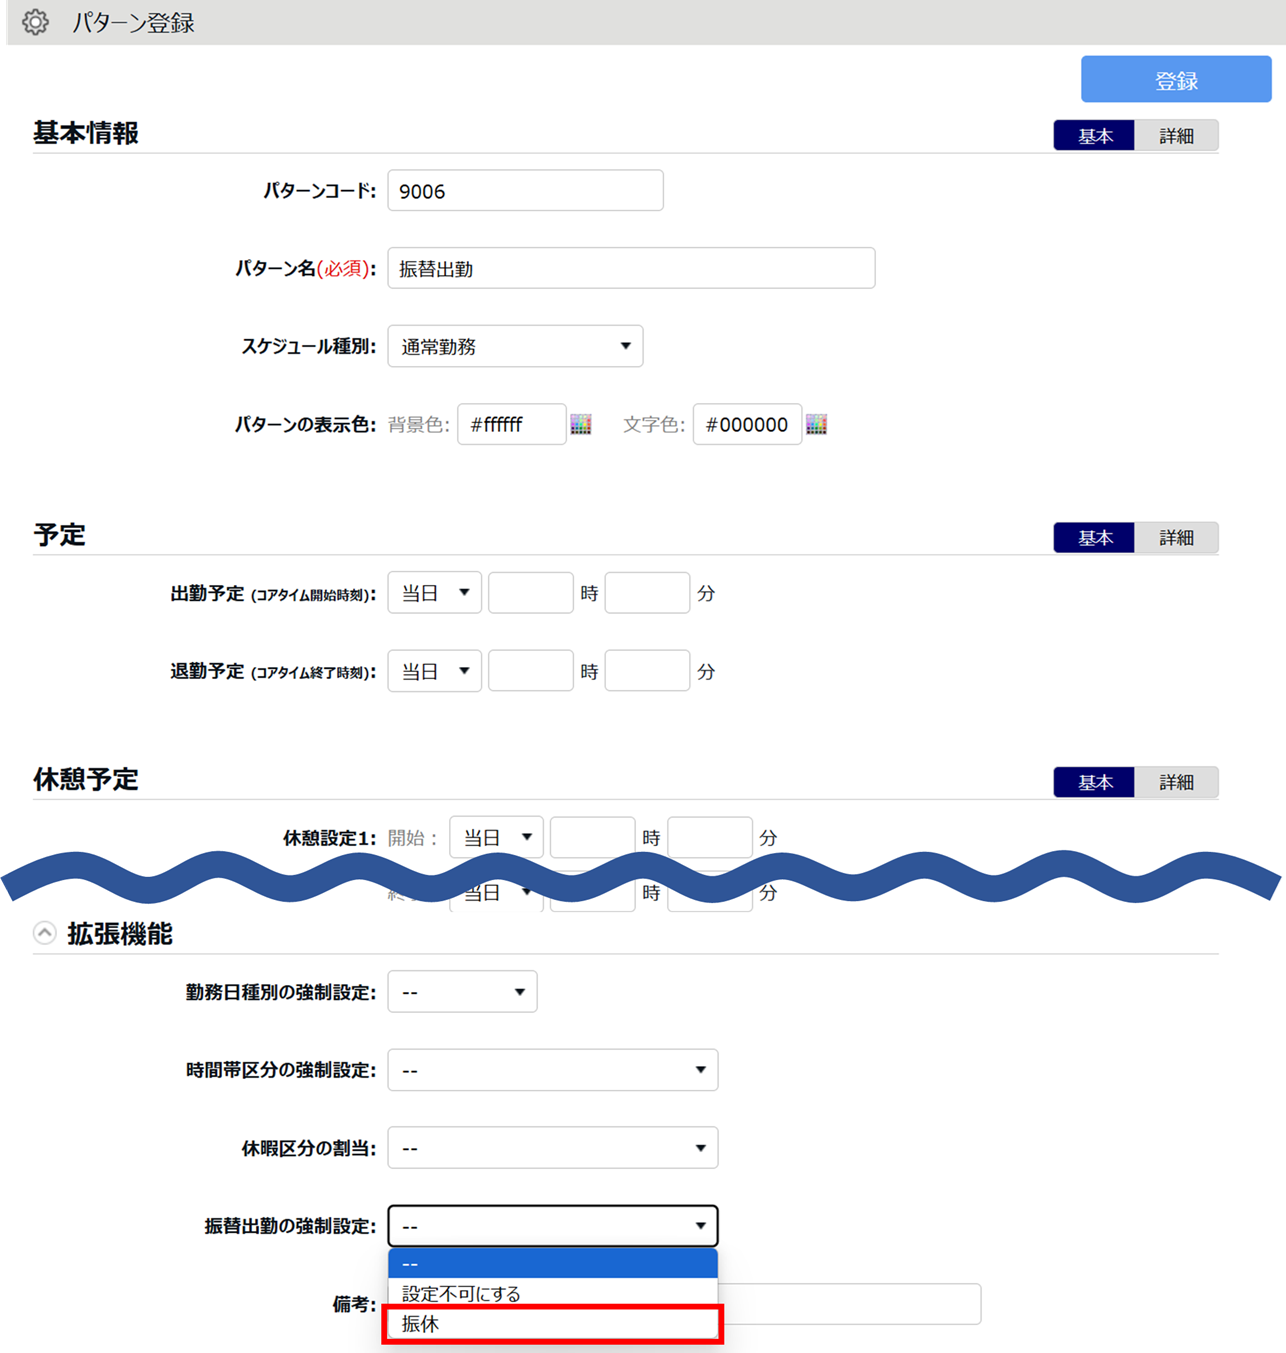Open background color picker palette icon

(x=581, y=424)
